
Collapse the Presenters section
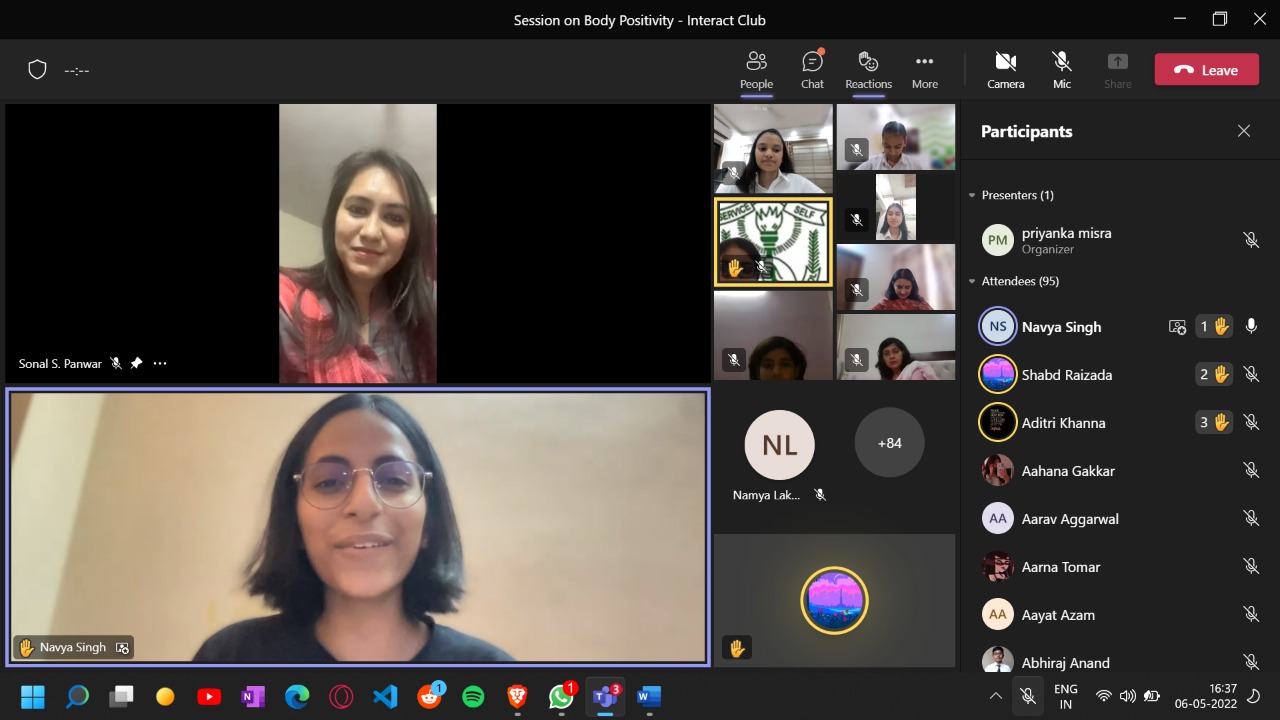(972, 195)
